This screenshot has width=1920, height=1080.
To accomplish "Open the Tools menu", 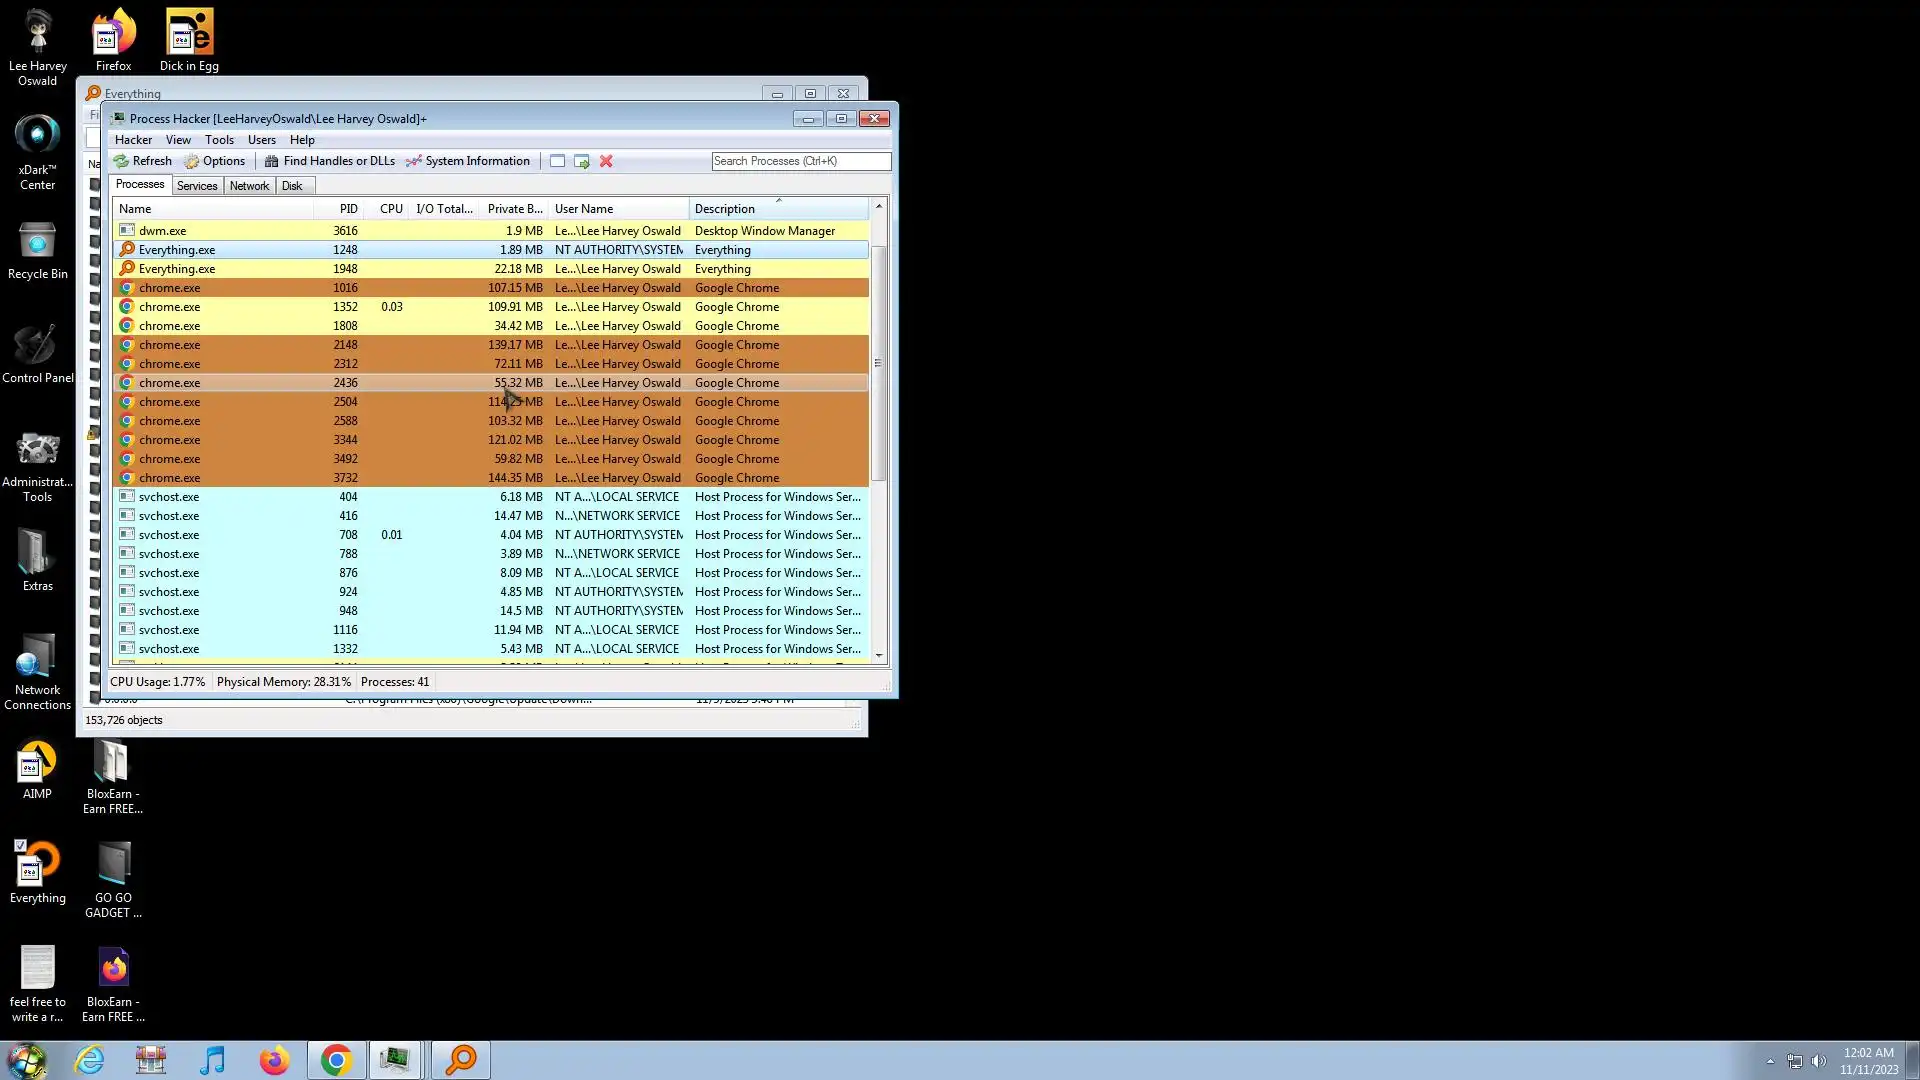I will pyautogui.click(x=219, y=140).
